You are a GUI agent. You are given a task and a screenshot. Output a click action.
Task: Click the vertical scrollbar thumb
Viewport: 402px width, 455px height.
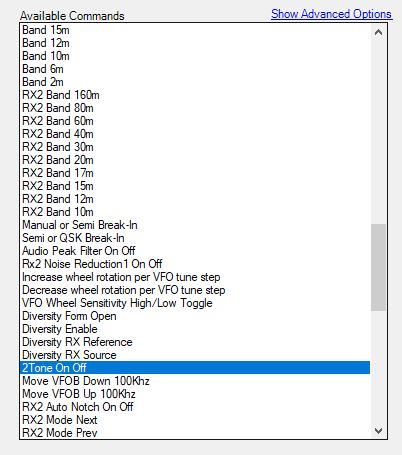[x=378, y=267]
